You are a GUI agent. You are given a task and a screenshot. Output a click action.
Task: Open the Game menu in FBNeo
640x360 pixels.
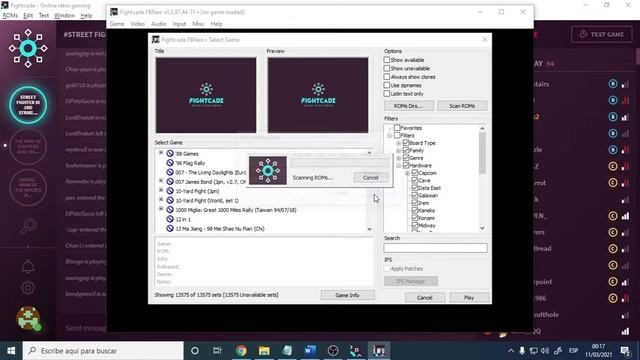(x=117, y=24)
